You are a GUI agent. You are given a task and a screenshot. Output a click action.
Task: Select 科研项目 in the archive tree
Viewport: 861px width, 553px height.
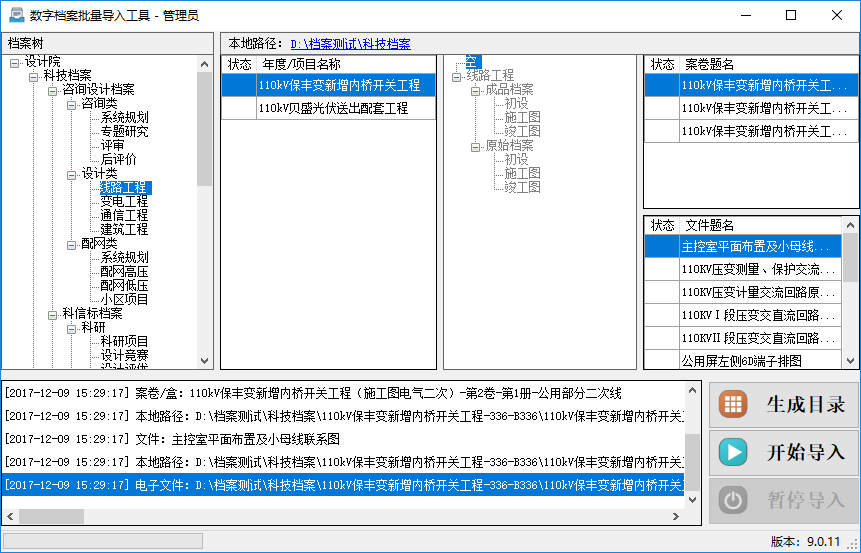tap(124, 342)
